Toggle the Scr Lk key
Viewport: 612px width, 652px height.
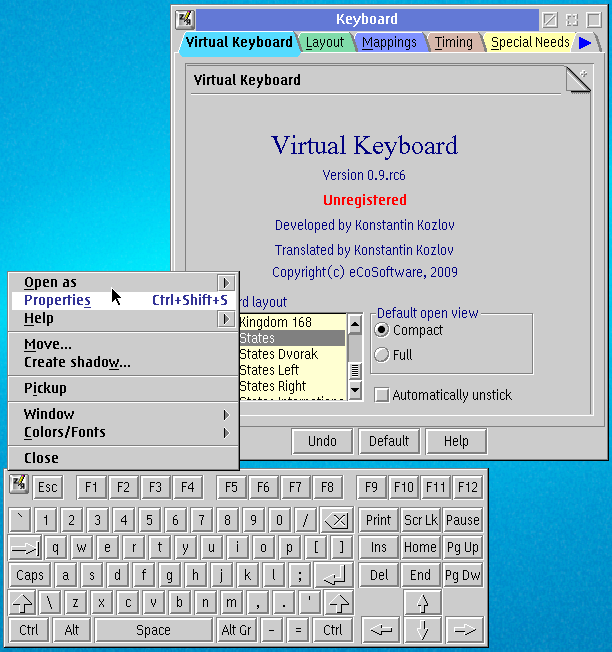point(421,520)
